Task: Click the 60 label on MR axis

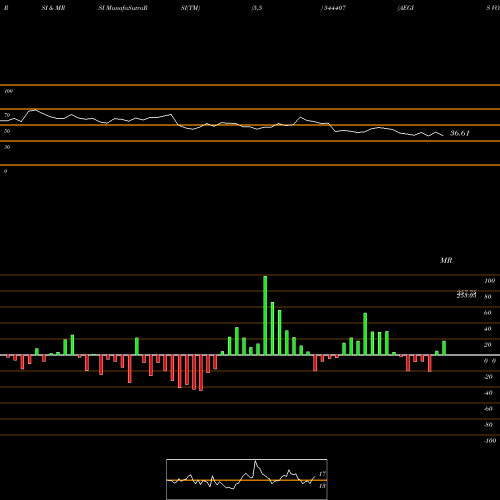Action: coord(488,313)
